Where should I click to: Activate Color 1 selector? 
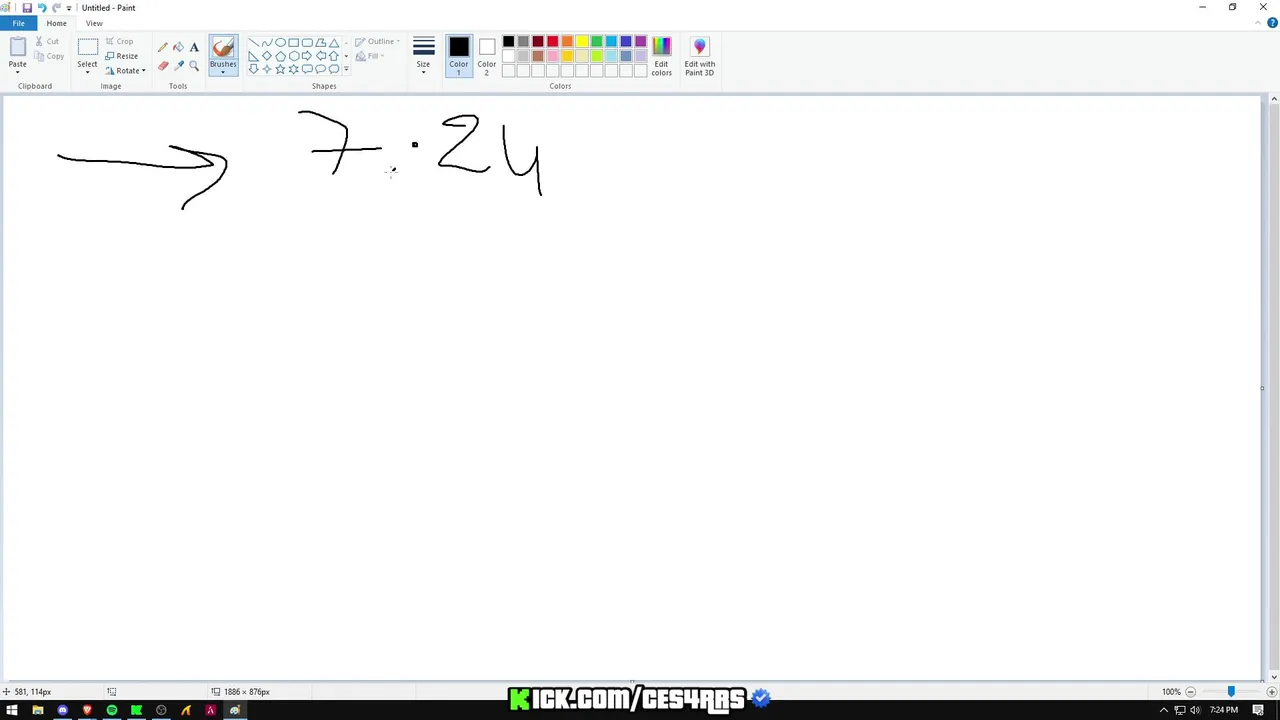(458, 56)
